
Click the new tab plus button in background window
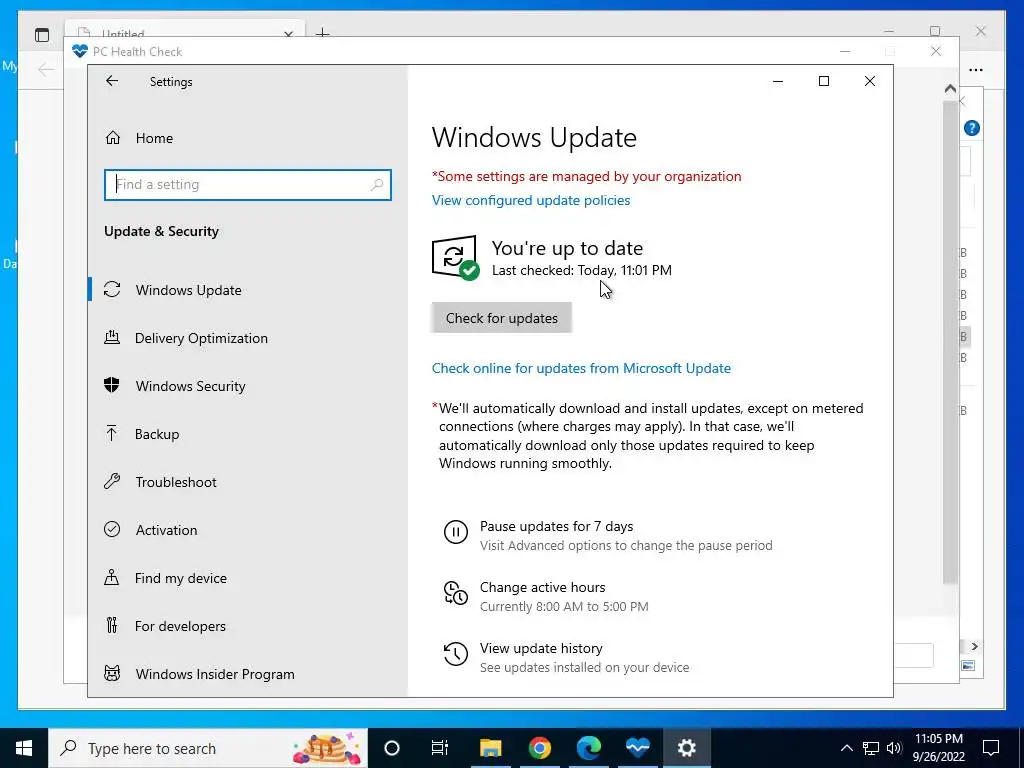[323, 32]
